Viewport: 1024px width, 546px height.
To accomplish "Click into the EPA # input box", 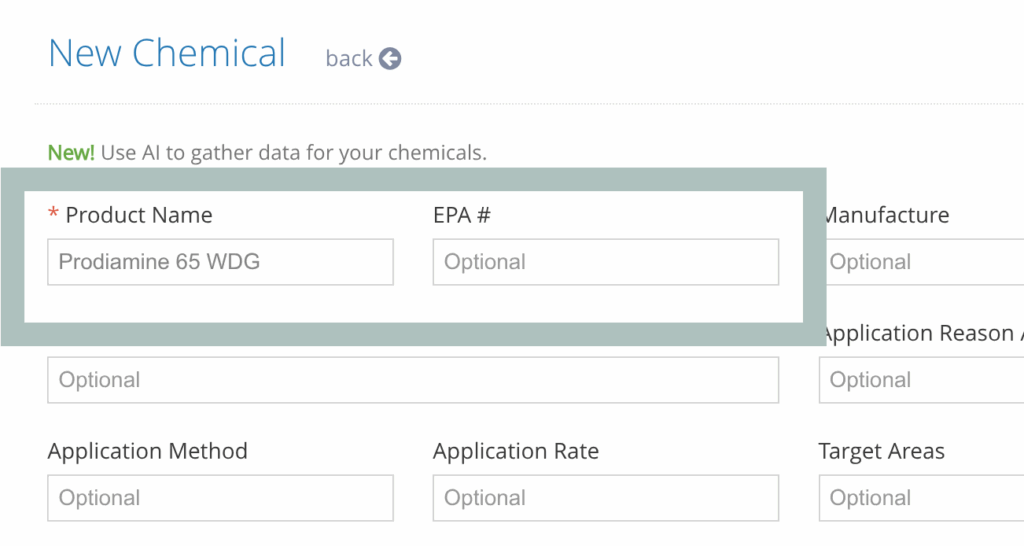I will (x=605, y=262).
